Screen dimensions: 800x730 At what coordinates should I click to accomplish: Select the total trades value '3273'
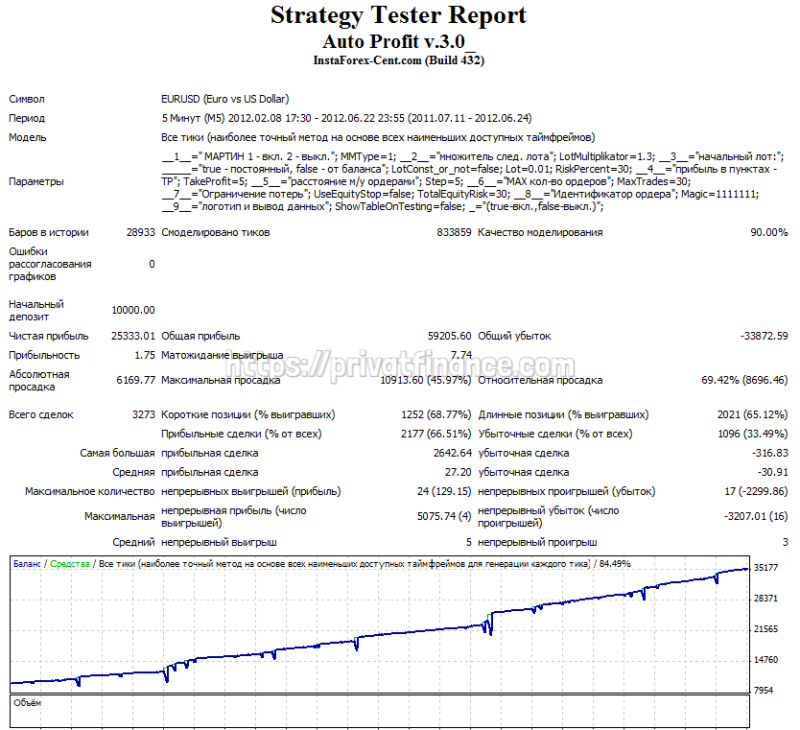point(143,415)
